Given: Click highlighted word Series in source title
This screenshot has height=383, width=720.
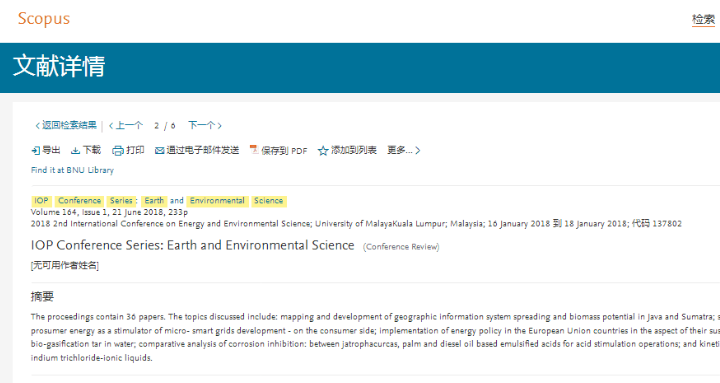Looking at the screenshot, I should click(121, 201).
